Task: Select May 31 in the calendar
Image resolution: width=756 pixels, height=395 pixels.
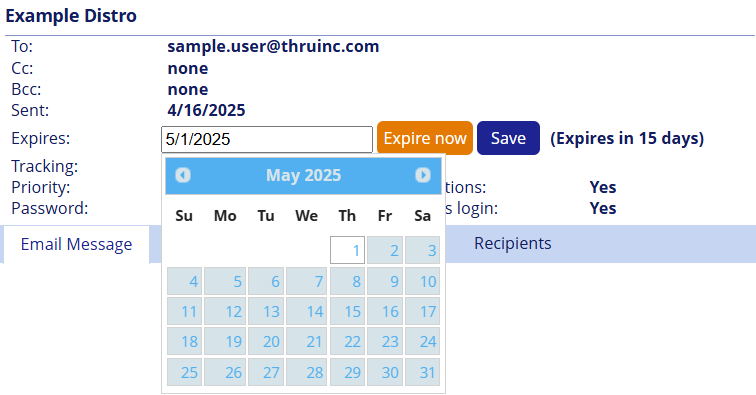Action: [x=422, y=372]
